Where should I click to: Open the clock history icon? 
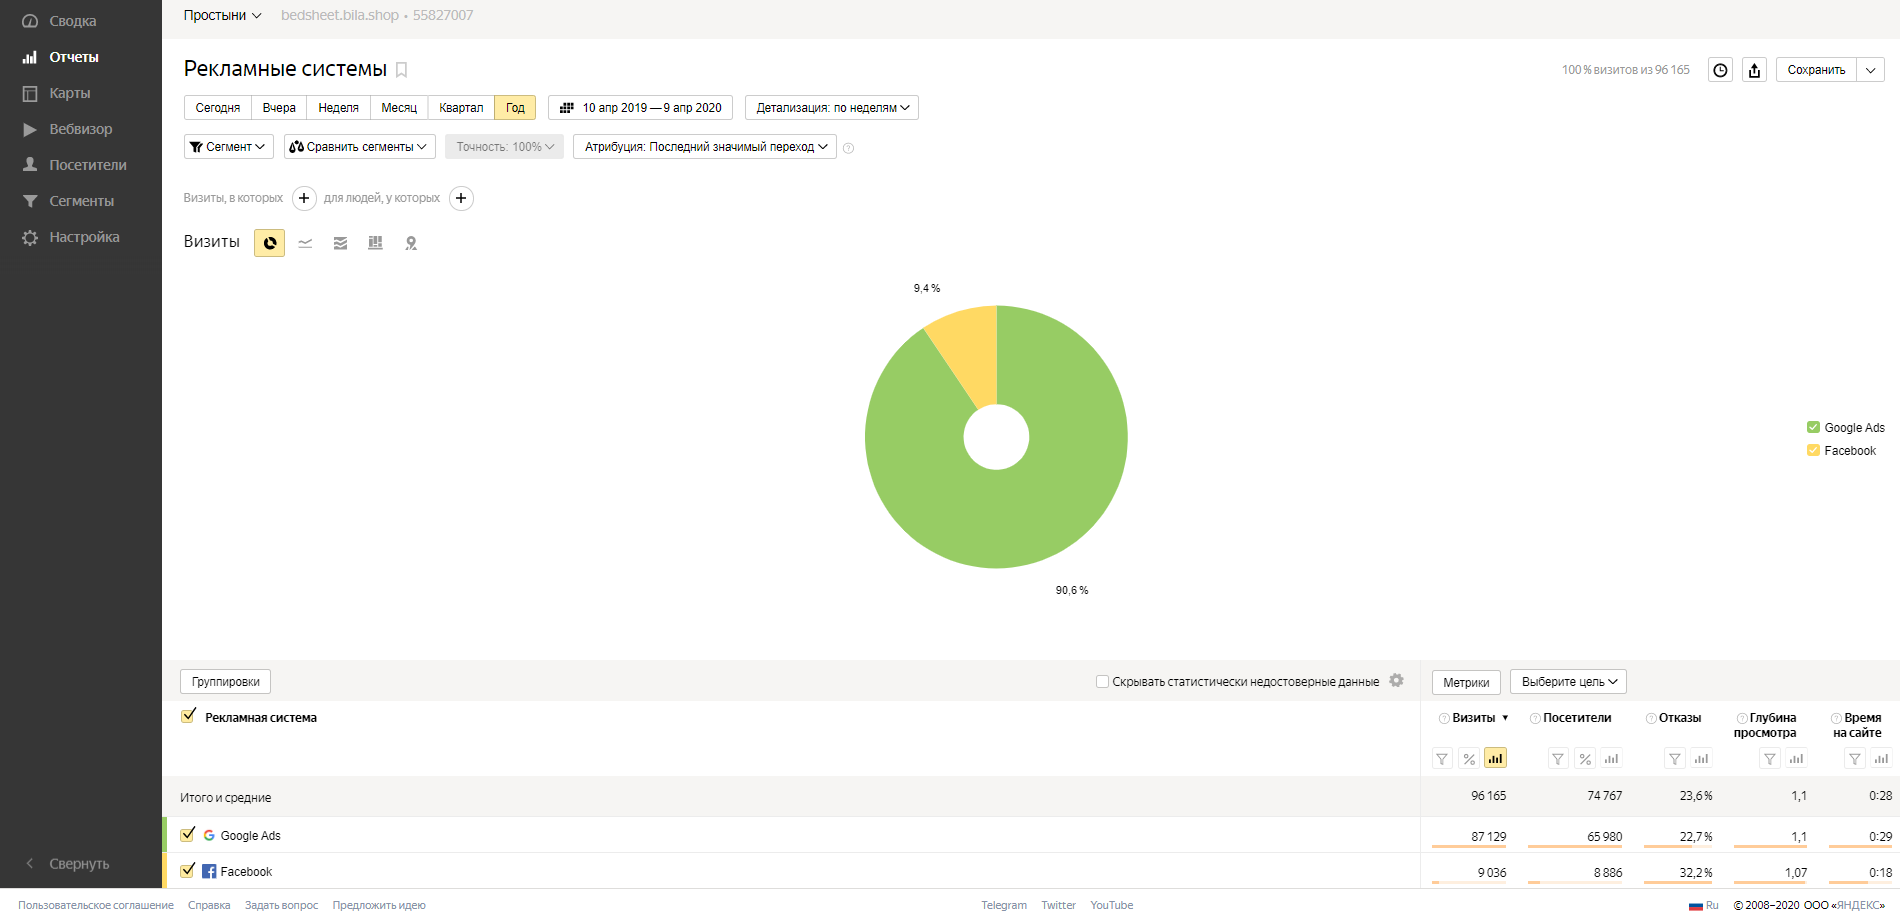click(1720, 70)
